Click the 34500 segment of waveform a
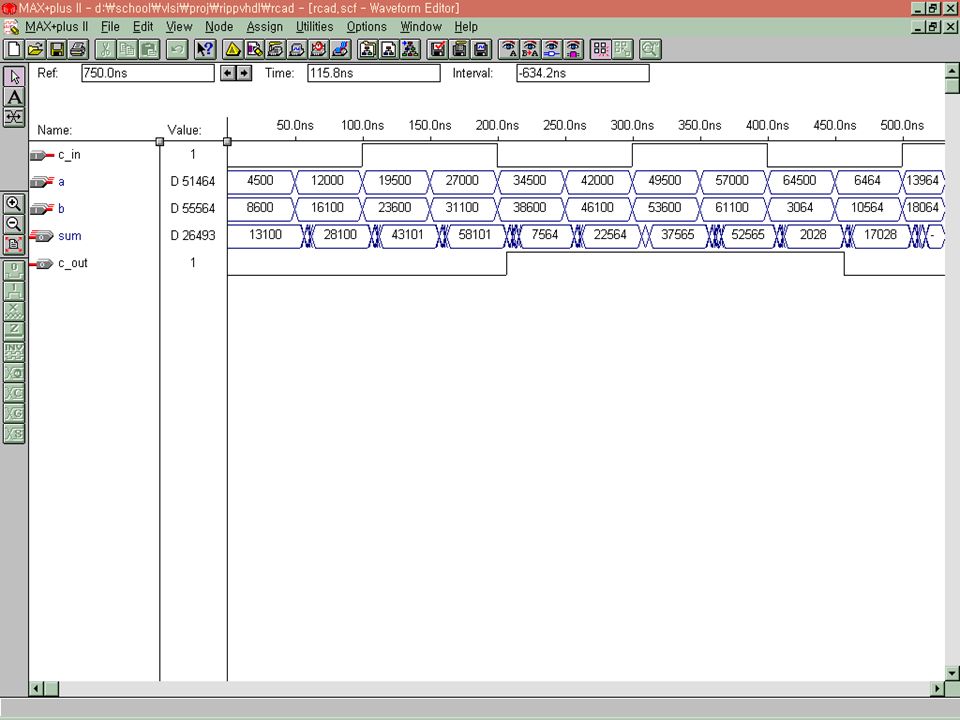The image size is (960, 720). click(x=530, y=181)
